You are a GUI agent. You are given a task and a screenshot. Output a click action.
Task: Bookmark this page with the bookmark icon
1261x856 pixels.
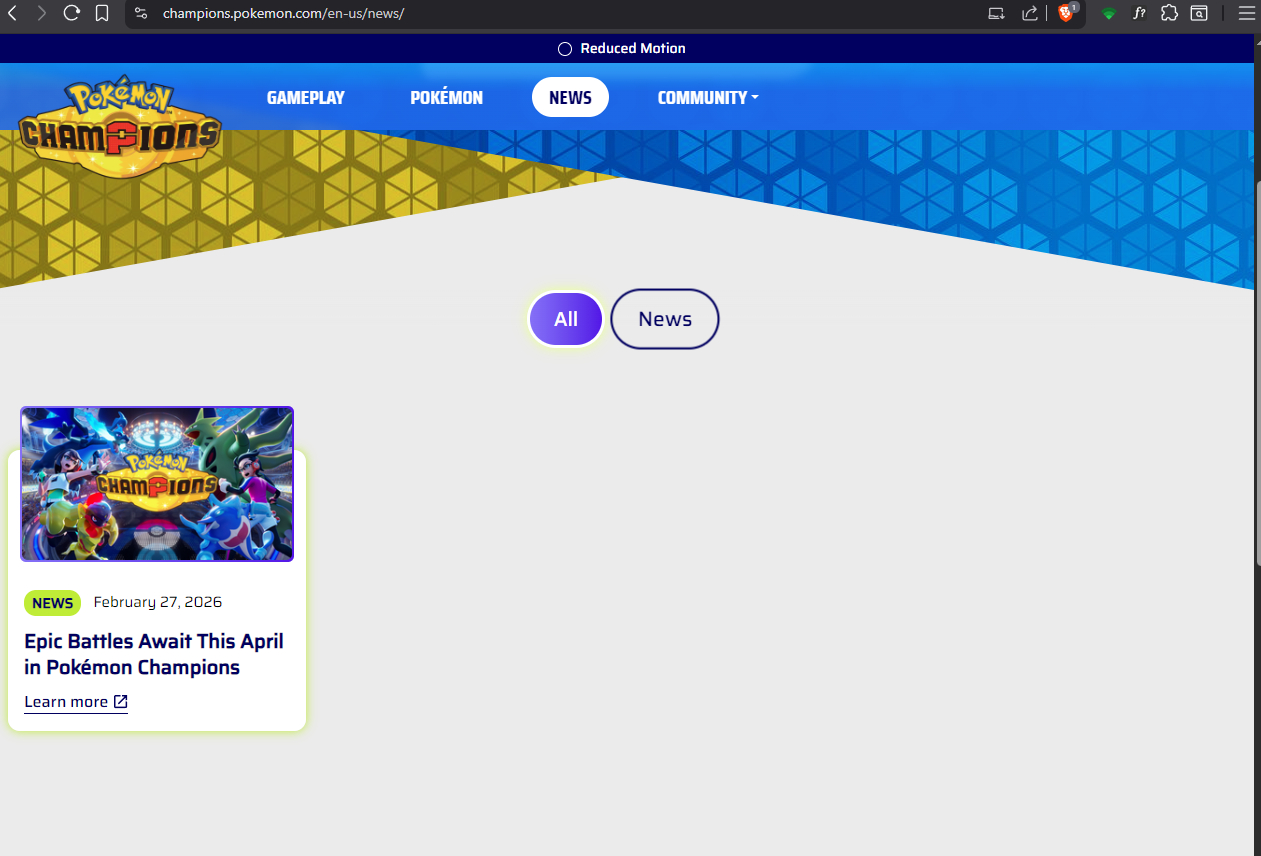(102, 13)
